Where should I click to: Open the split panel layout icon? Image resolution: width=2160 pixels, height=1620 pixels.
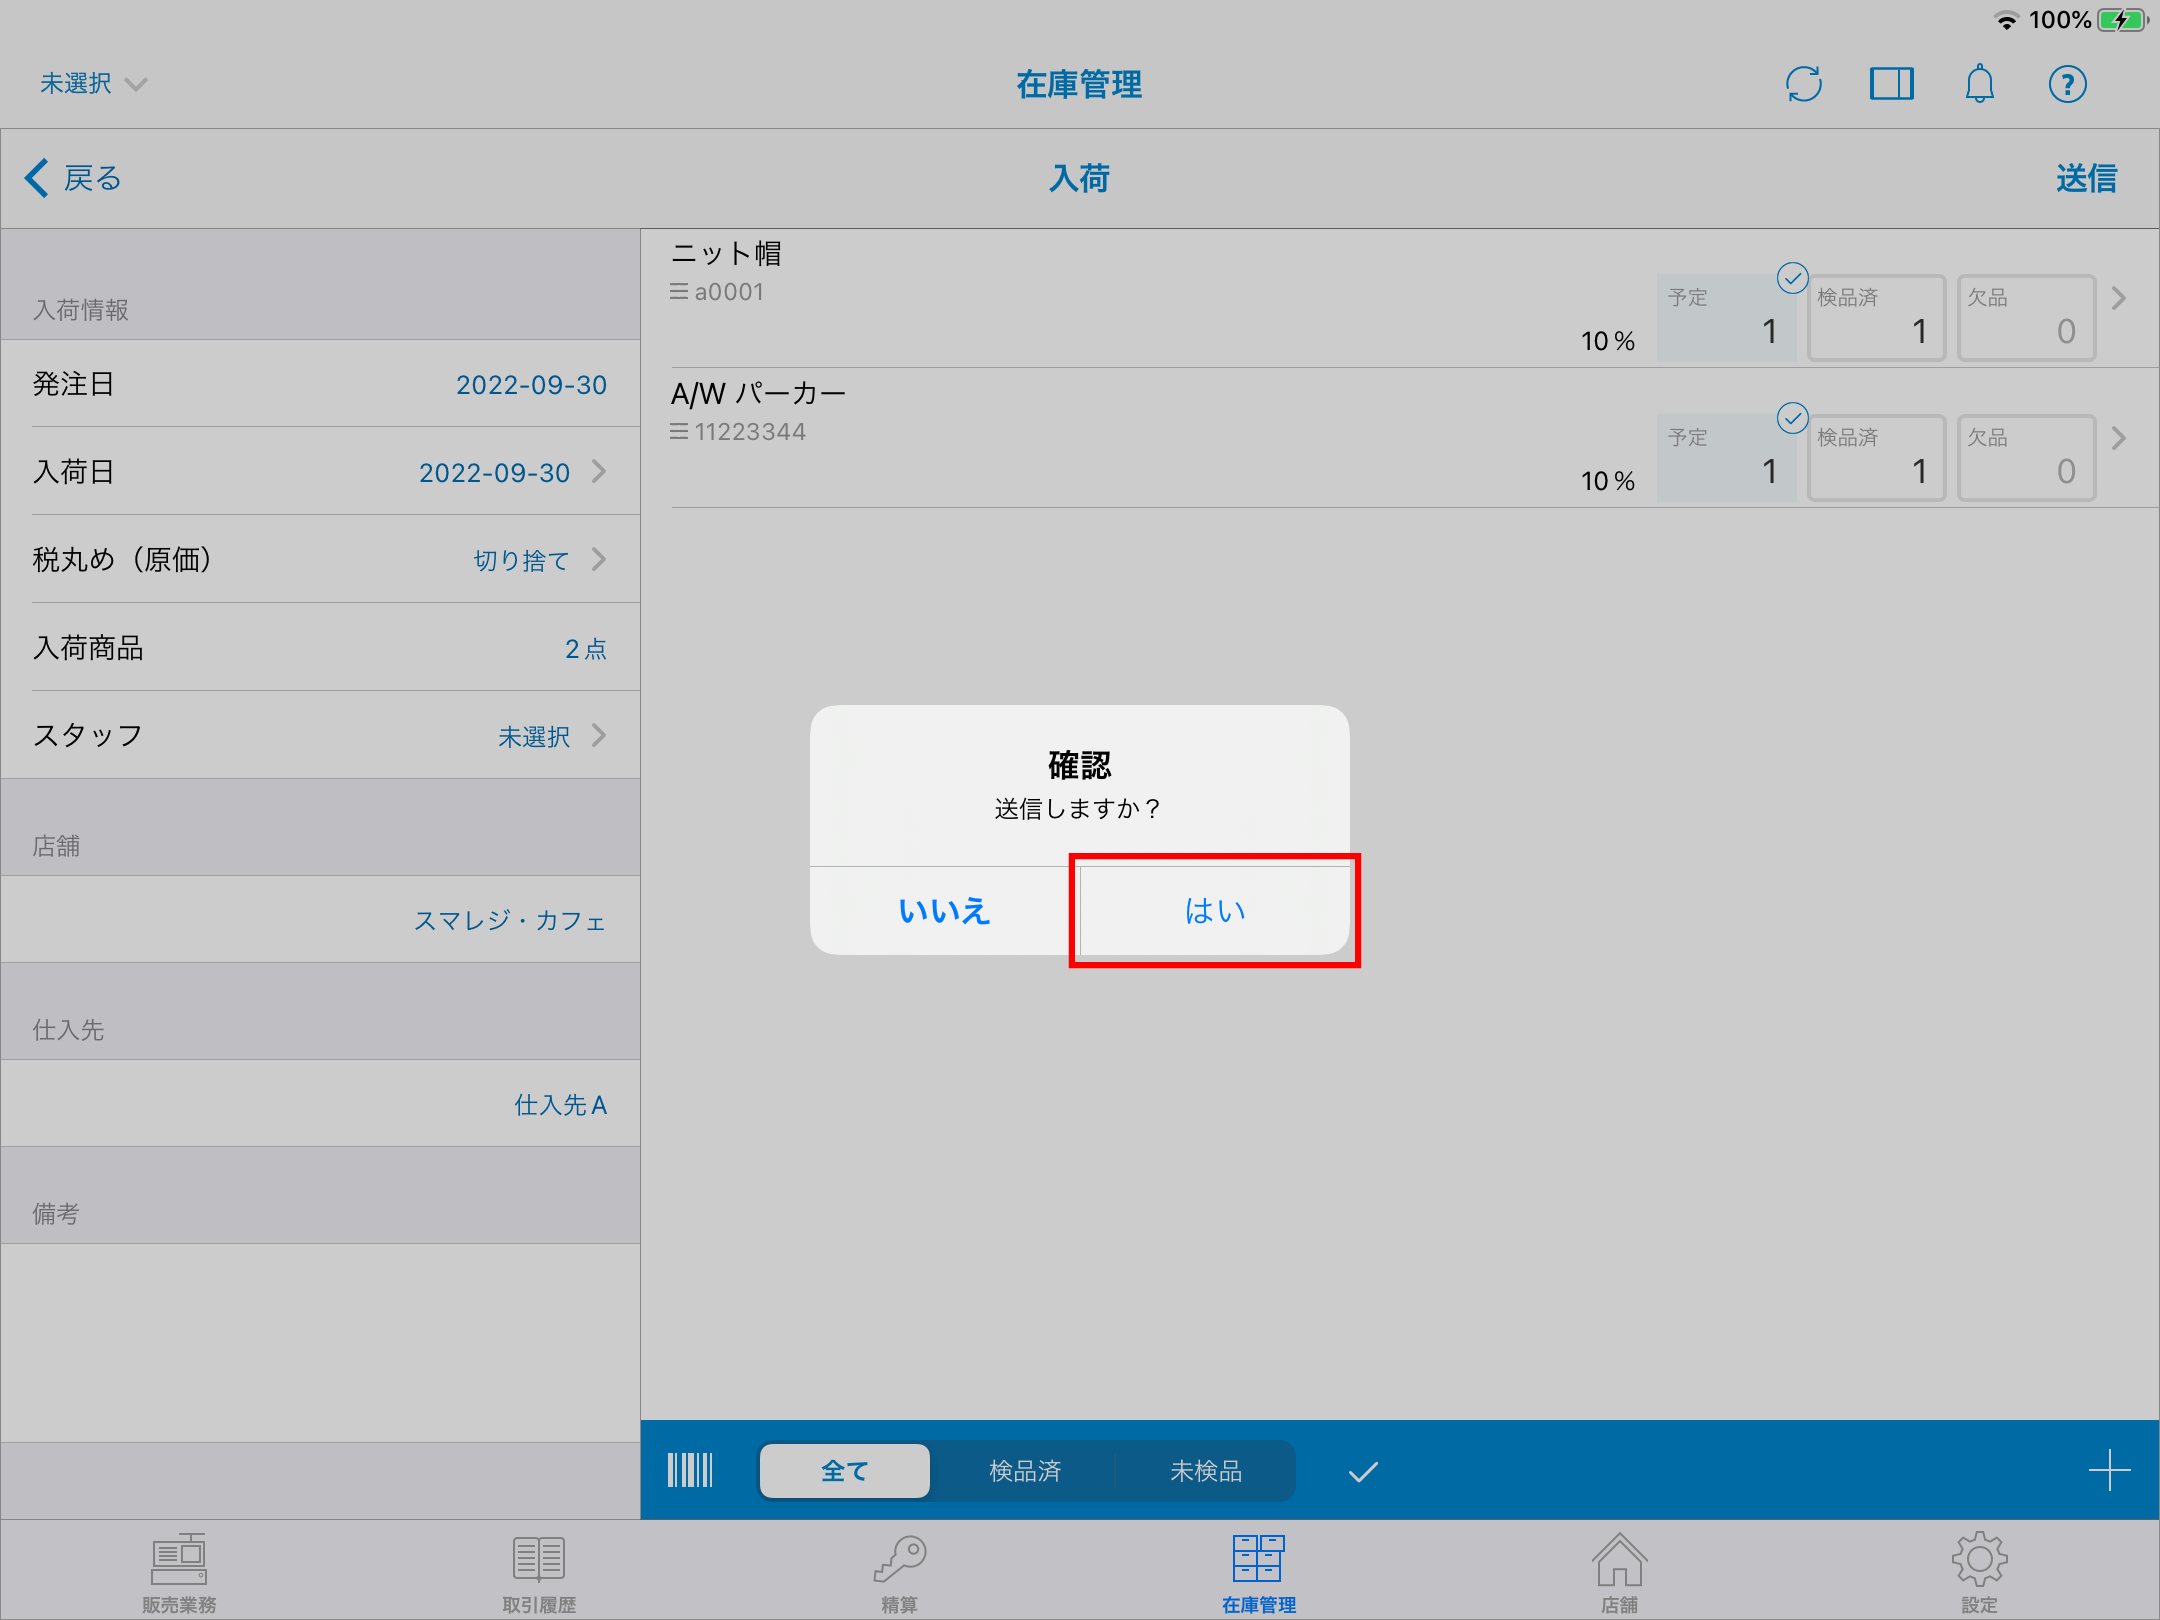(x=1891, y=84)
